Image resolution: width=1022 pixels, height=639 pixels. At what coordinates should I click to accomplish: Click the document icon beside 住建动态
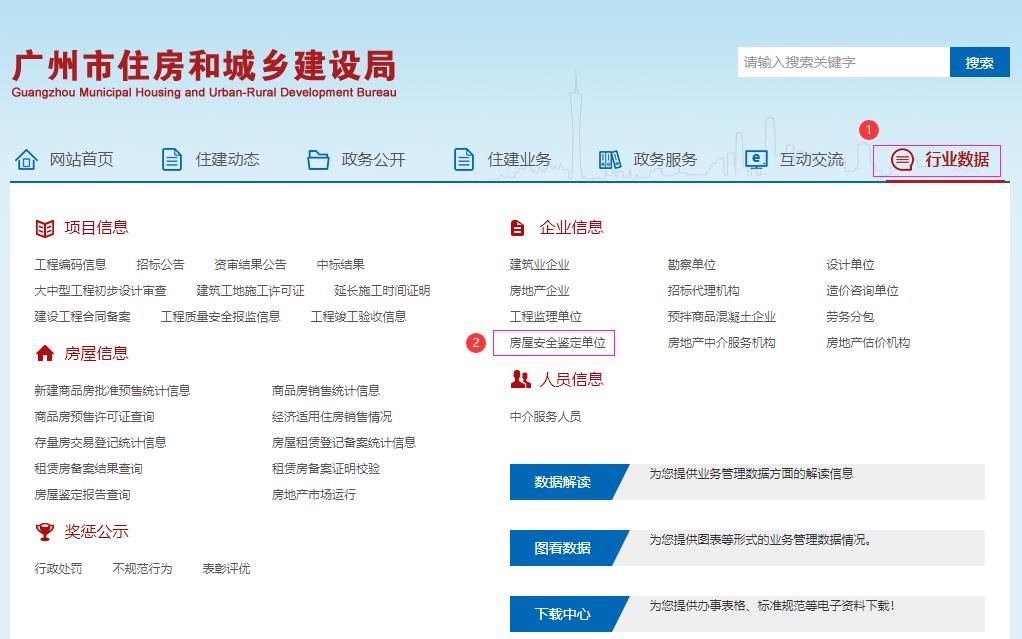171,159
